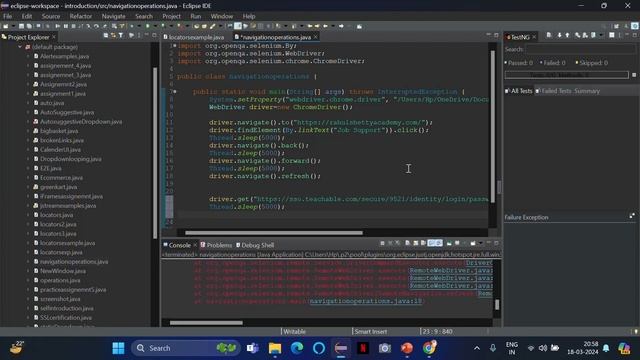This screenshot has width=640, height=360.
Task: Open the Navigate menu
Action: point(113,16)
